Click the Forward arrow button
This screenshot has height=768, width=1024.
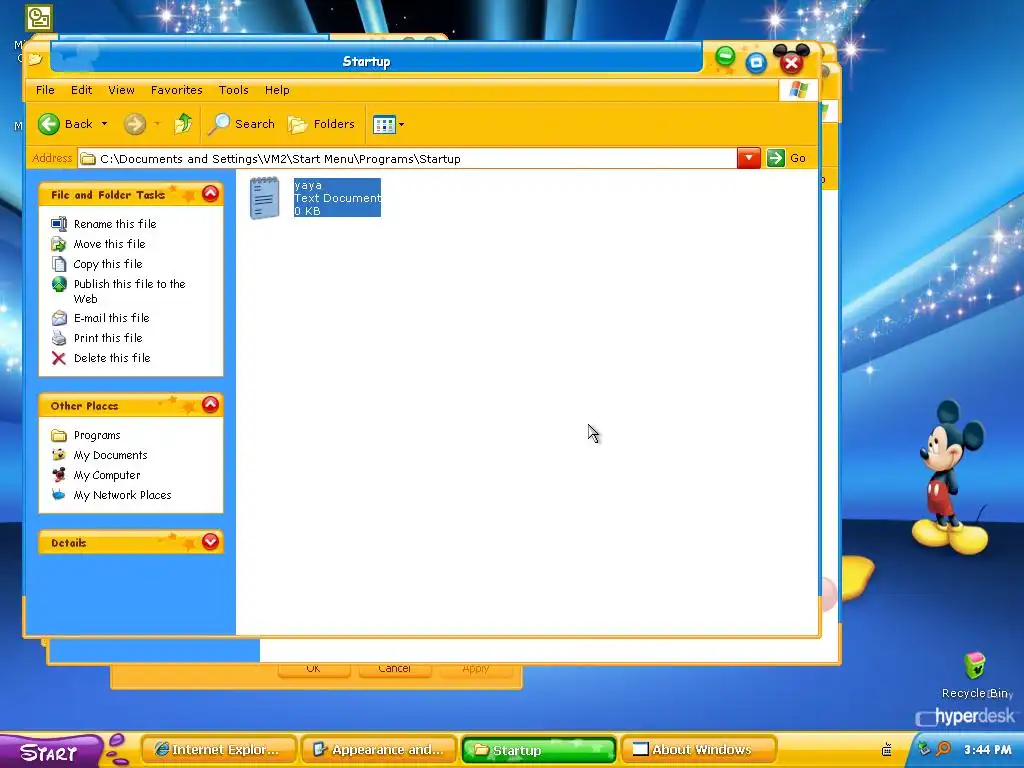point(135,124)
